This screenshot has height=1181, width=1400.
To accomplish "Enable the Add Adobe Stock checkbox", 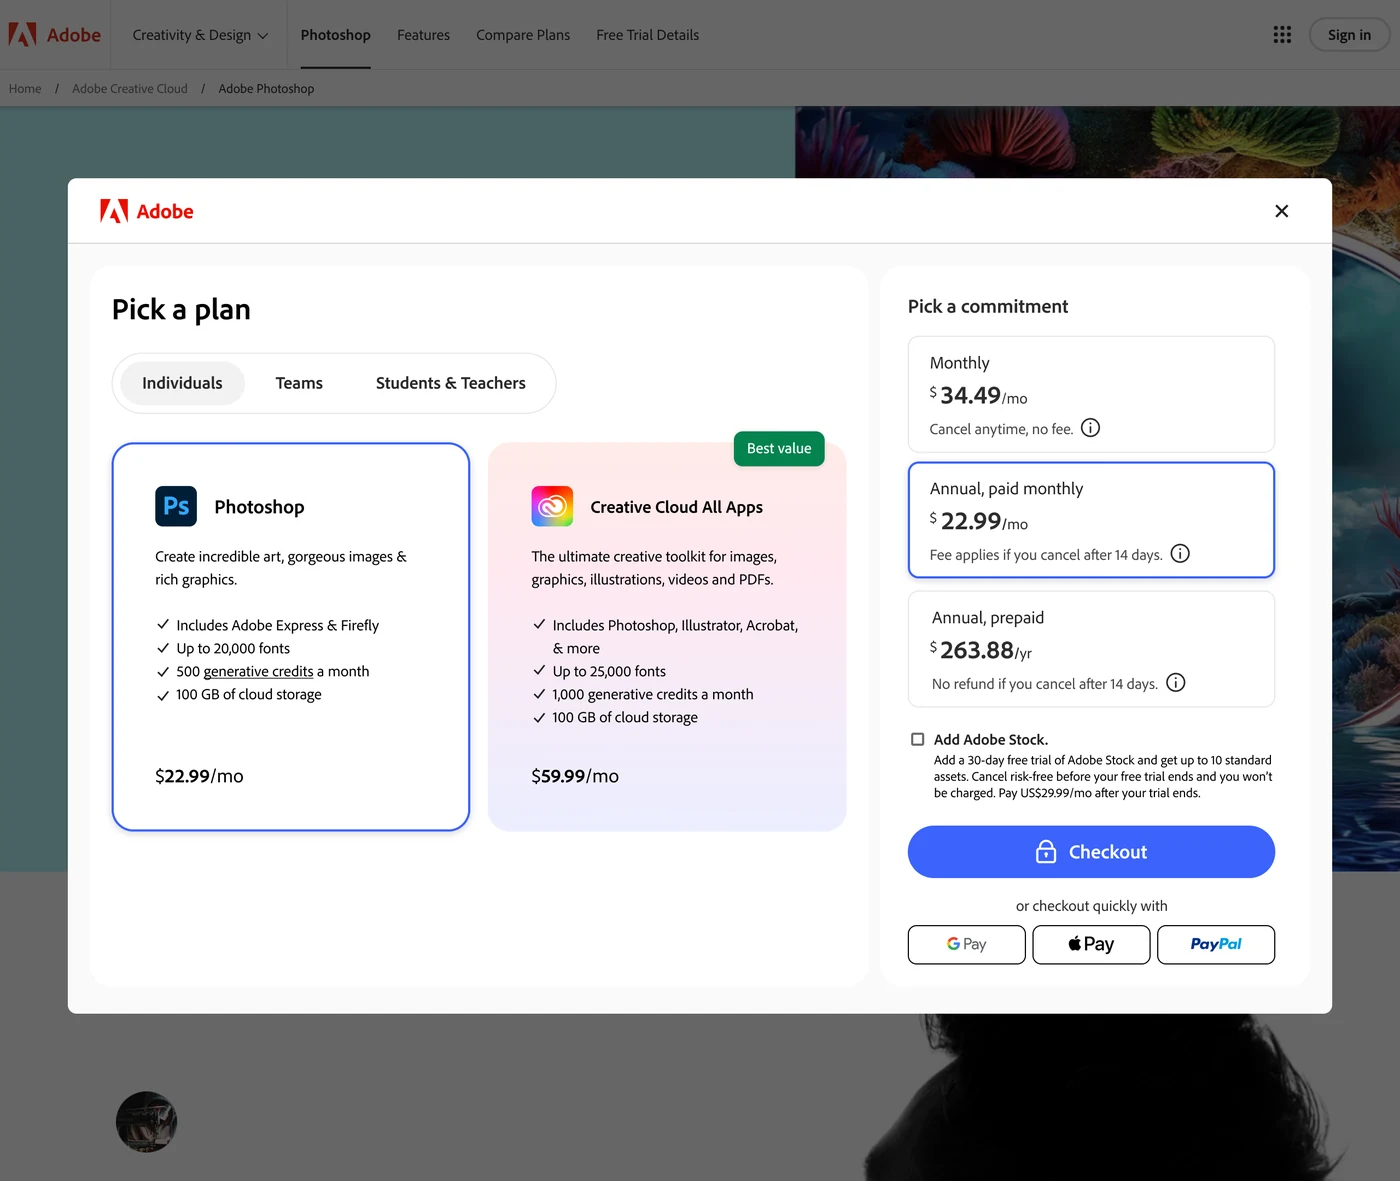I will pyautogui.click(x=917, y=740).
